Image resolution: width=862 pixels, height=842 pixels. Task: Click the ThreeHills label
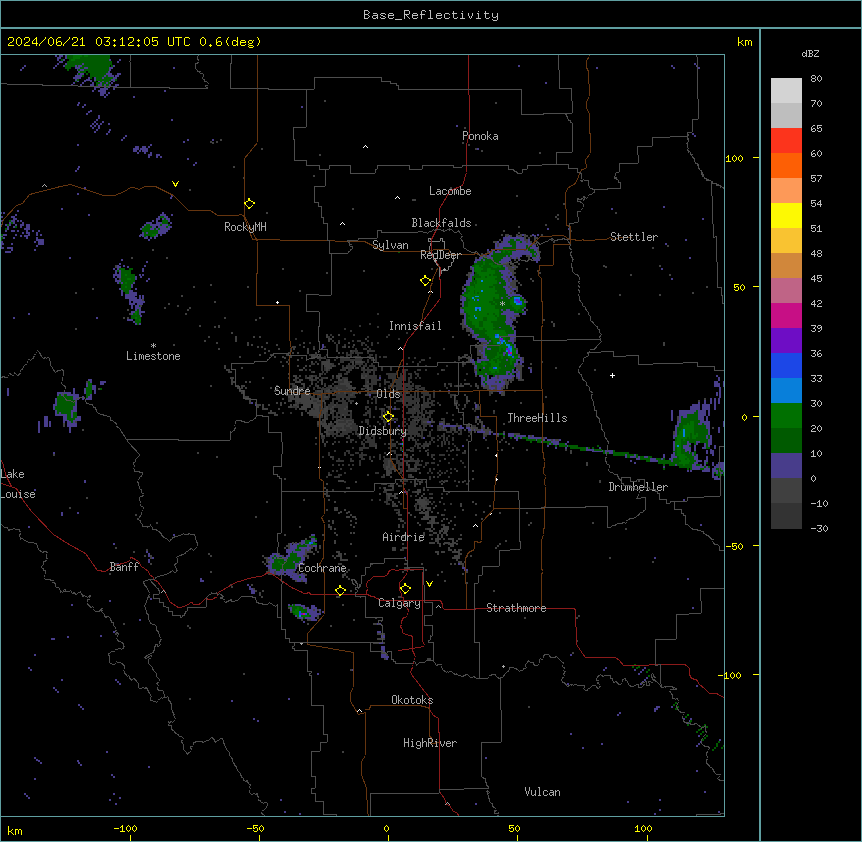(537, 418)
